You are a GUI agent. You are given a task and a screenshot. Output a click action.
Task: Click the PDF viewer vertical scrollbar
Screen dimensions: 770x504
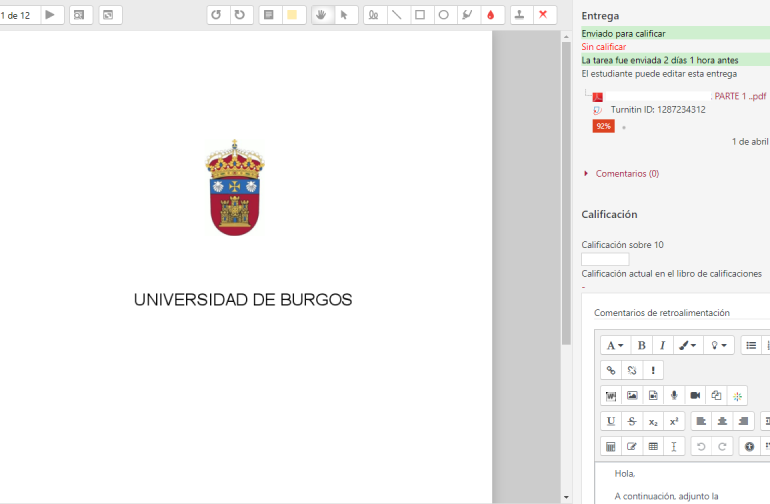(x=566, y=194)
